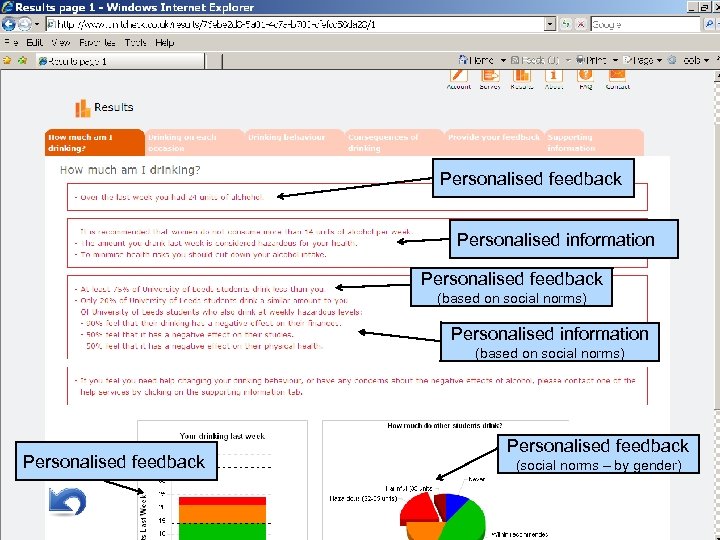The height and width of the screenshot is (540, 720).
Task: Click the blank new tab button
Action: [x=214, y=61]
